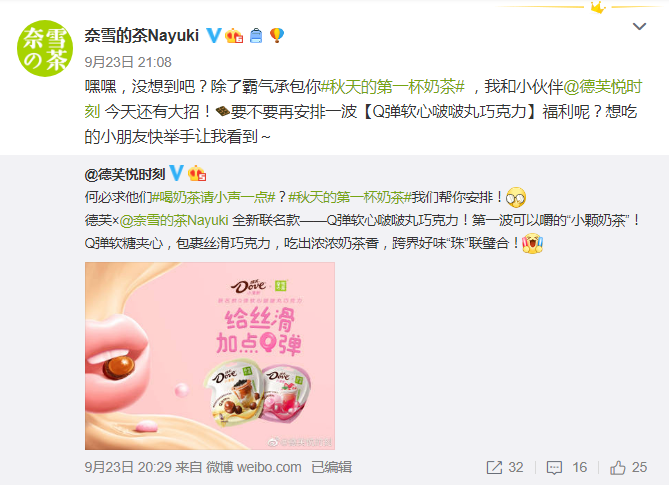Open the 微博 weibo.com source link
669x485 pixels.
click(x=254, y=468)
